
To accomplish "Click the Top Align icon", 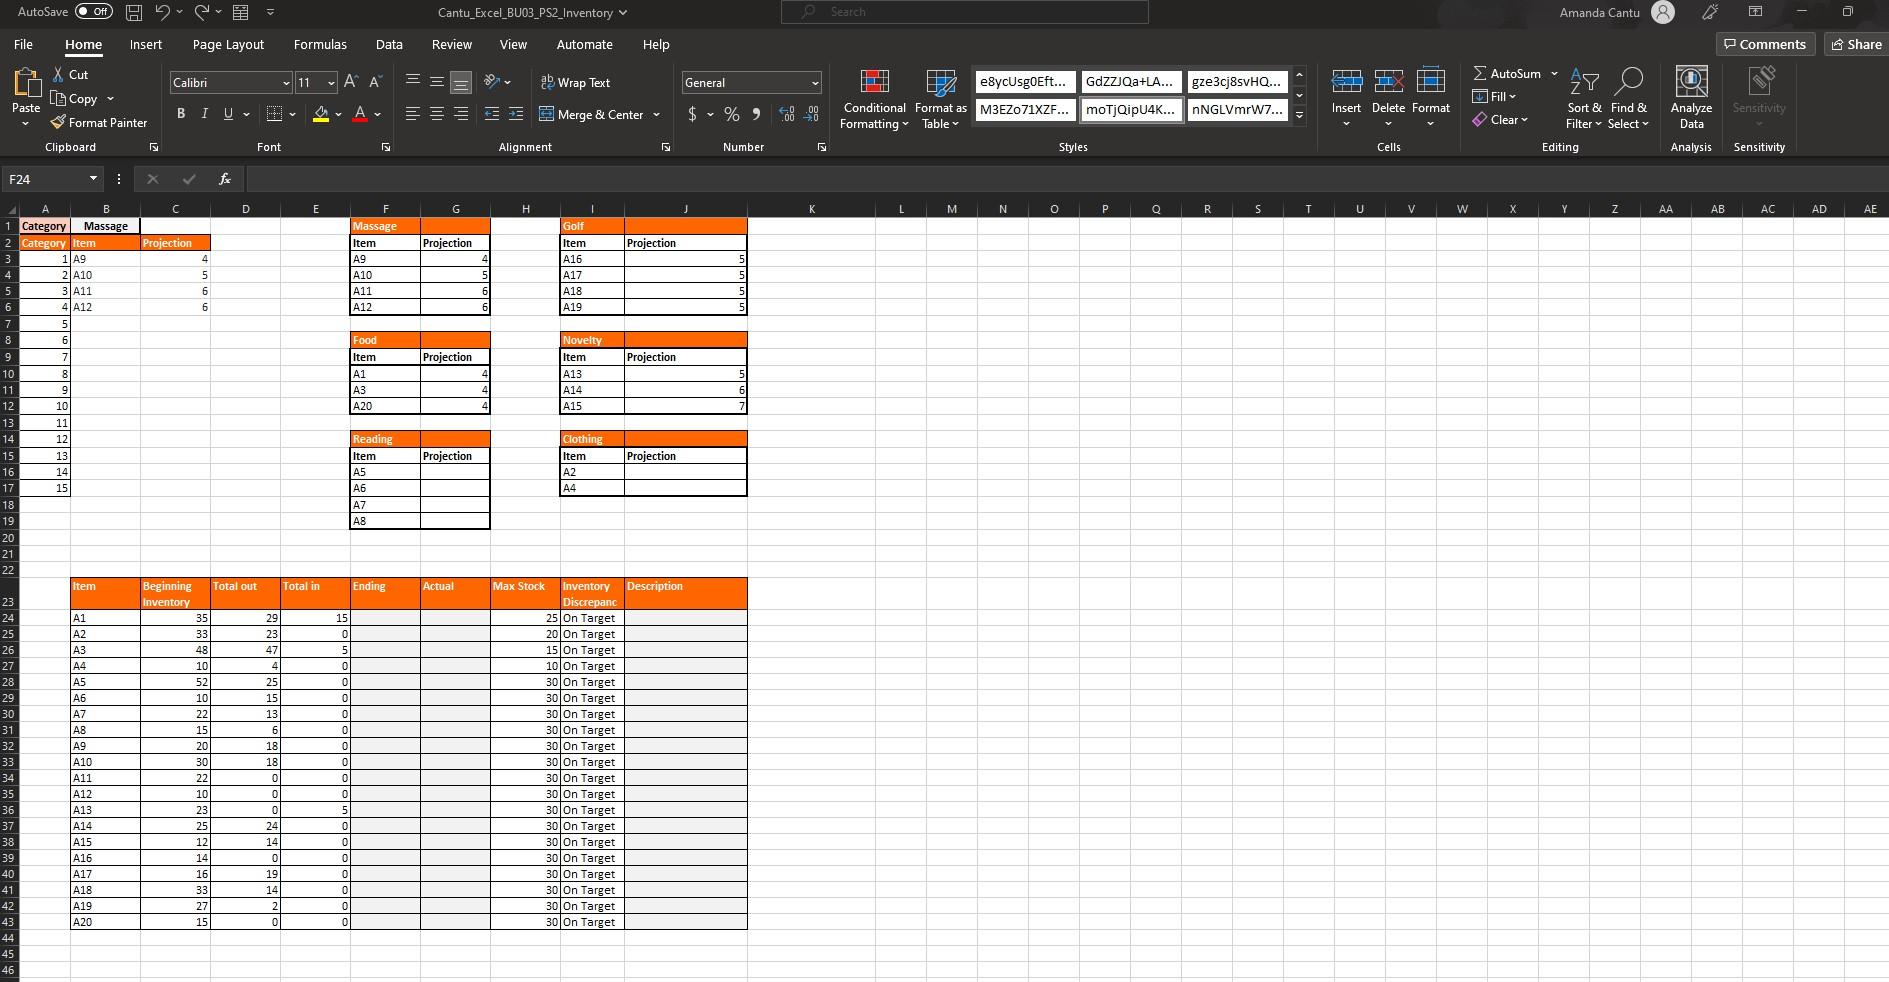I will (413, 82).
